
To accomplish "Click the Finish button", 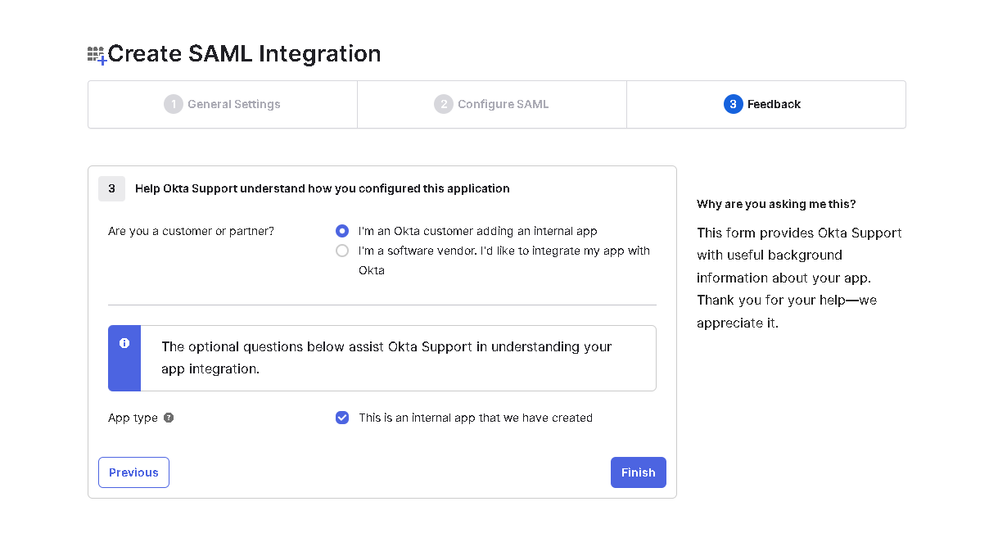I will coord(638,473).
